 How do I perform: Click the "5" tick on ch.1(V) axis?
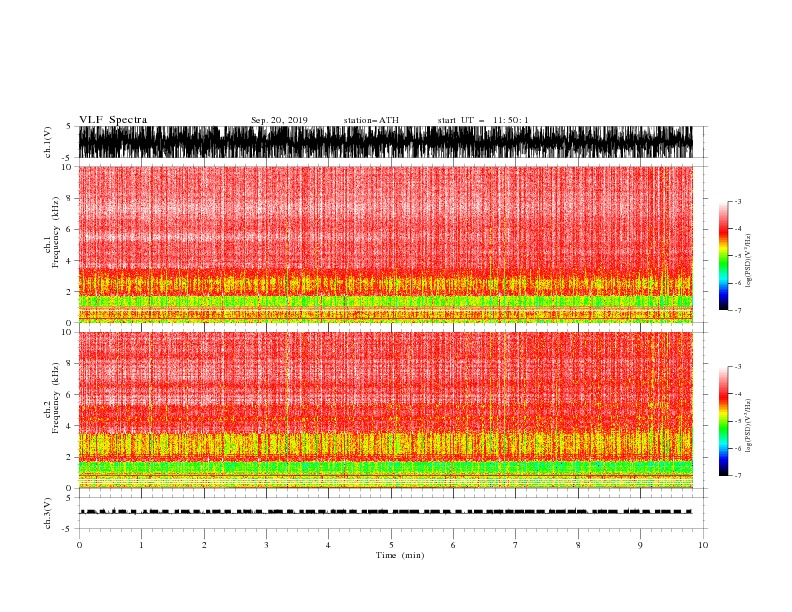click(x=69, y=126)
